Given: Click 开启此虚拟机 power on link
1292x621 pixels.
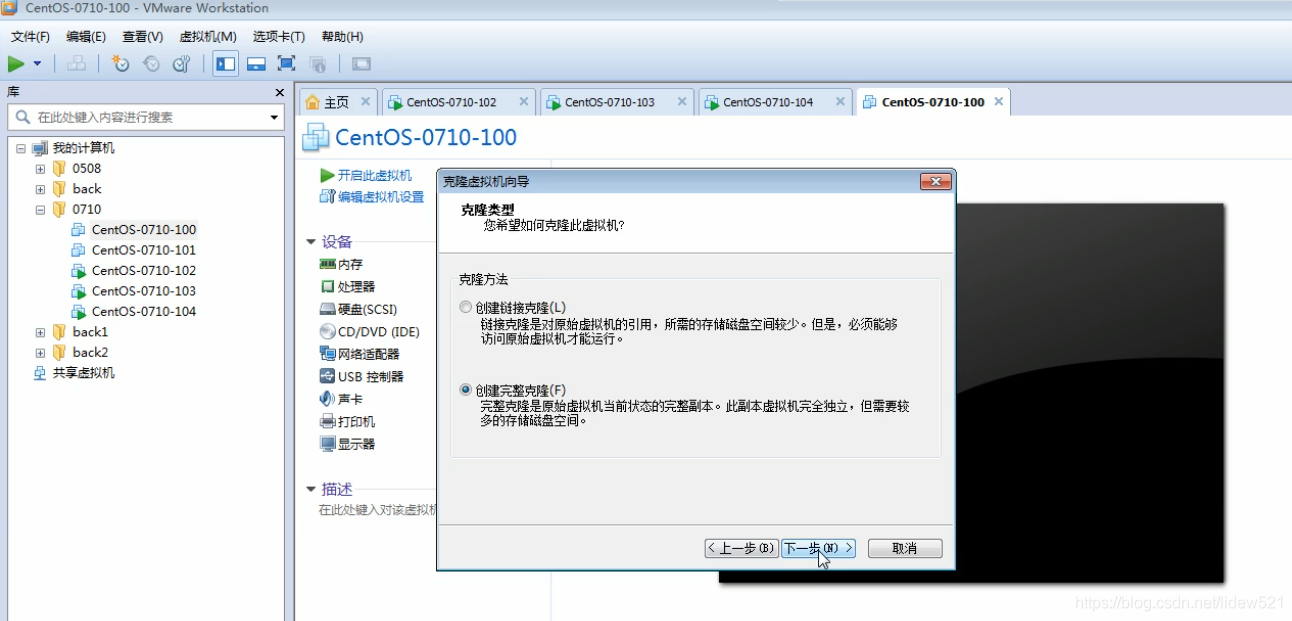Looking at the screenshot, I should tap(374, 175).
